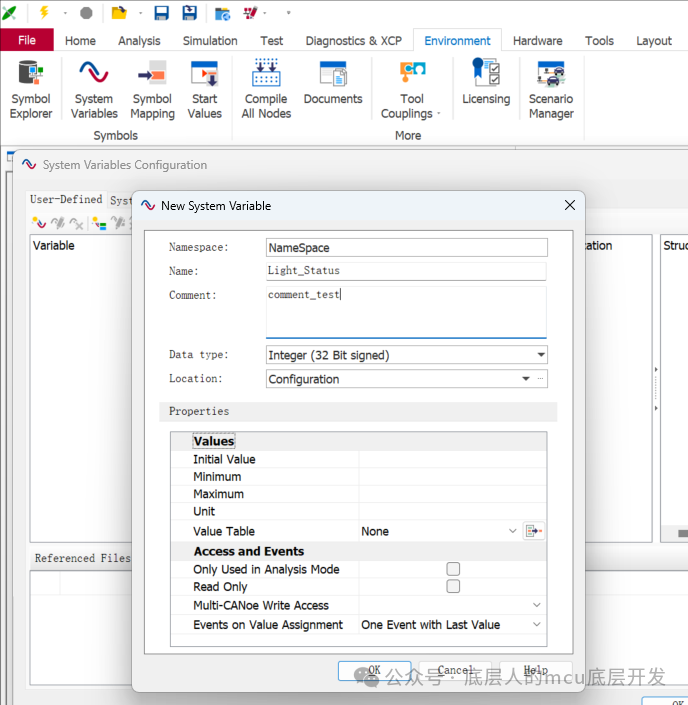Viewport: 688px width, 705px height.
Task: Open the Location dropdown arrow
Action: [x=526, y=379]
